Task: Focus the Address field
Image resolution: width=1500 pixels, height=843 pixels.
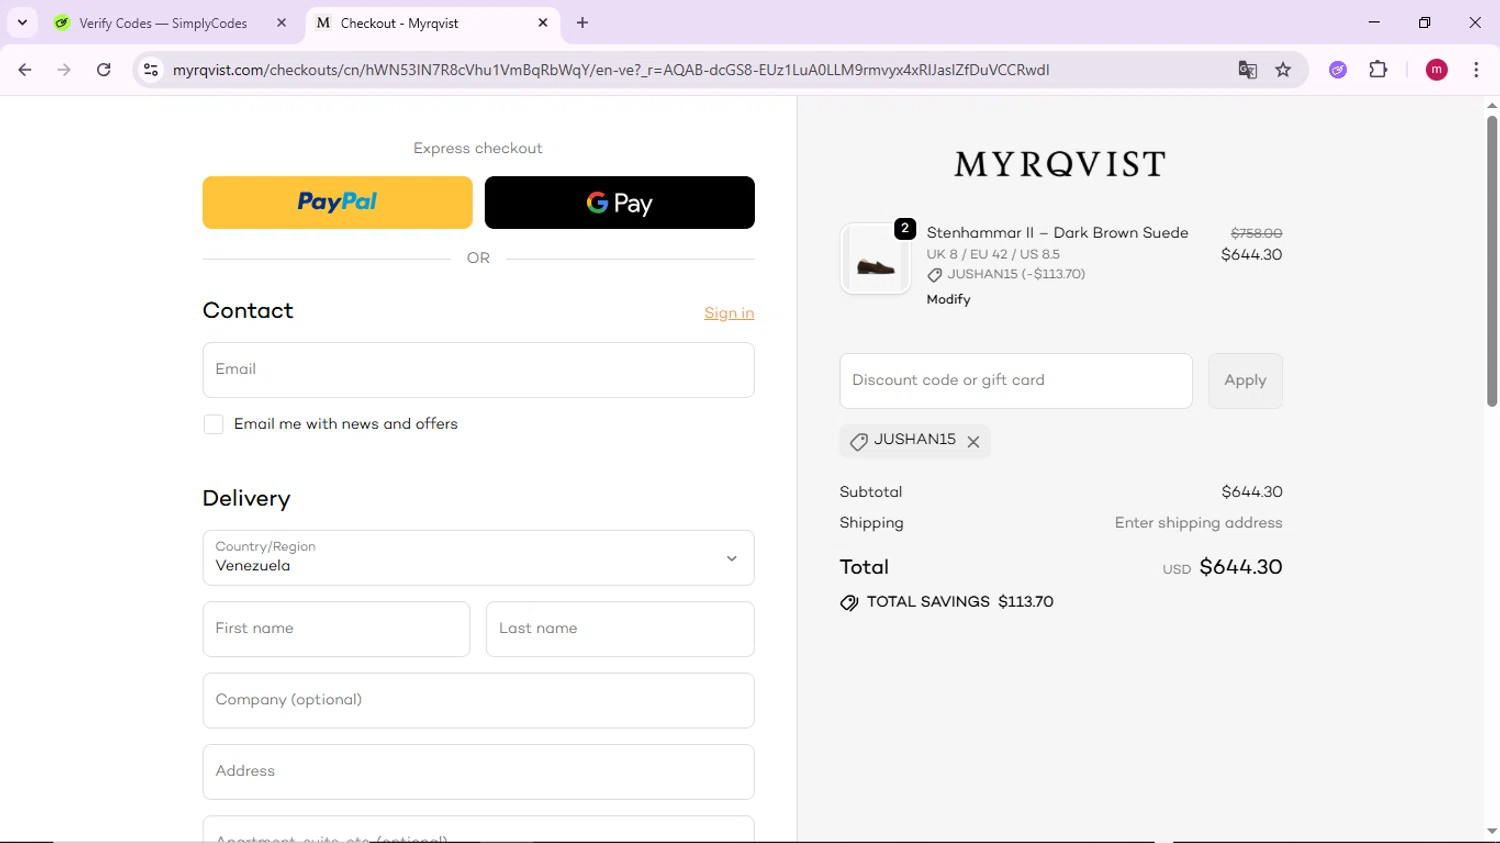Action: 478,772
